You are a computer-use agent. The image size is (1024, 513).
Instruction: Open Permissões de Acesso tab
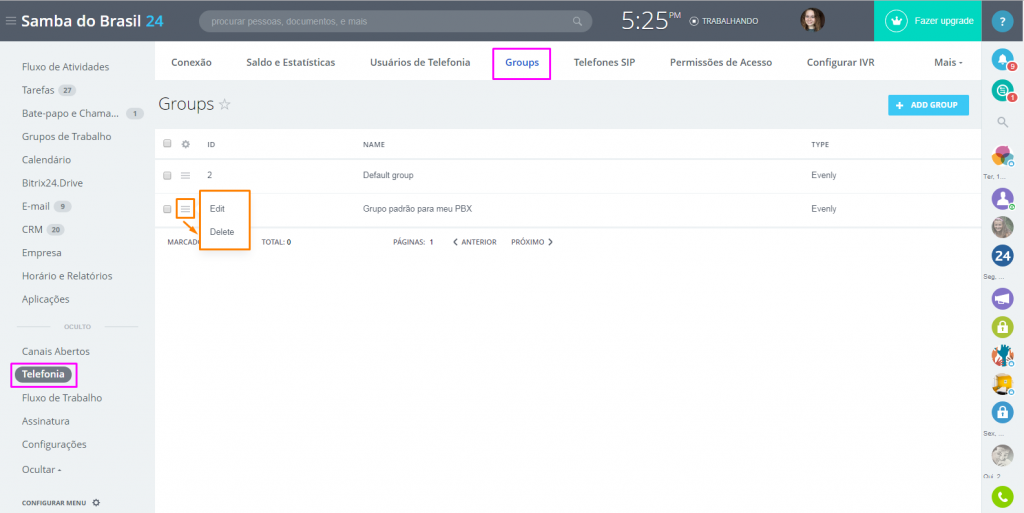[x=721, y=63]
